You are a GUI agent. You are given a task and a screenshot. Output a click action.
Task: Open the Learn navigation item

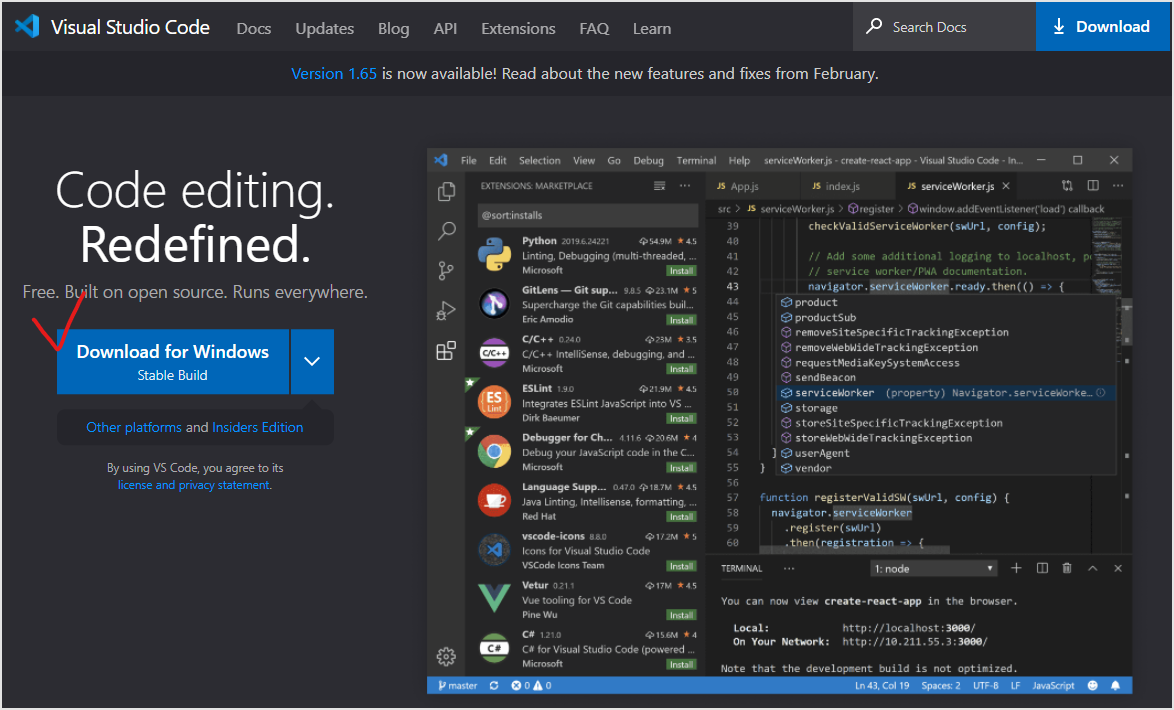coord(651,28)
